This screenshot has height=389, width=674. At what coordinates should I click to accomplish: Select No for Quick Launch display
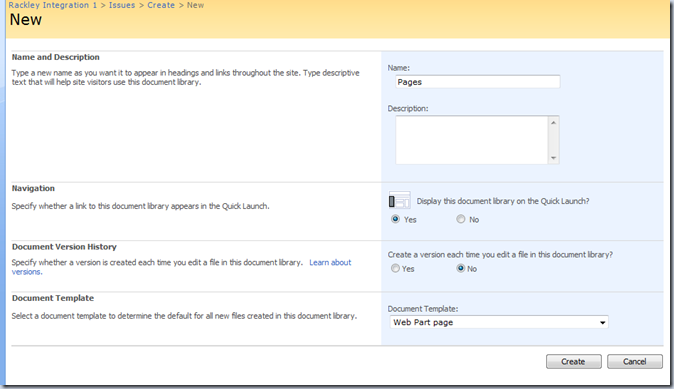point(460,219)
